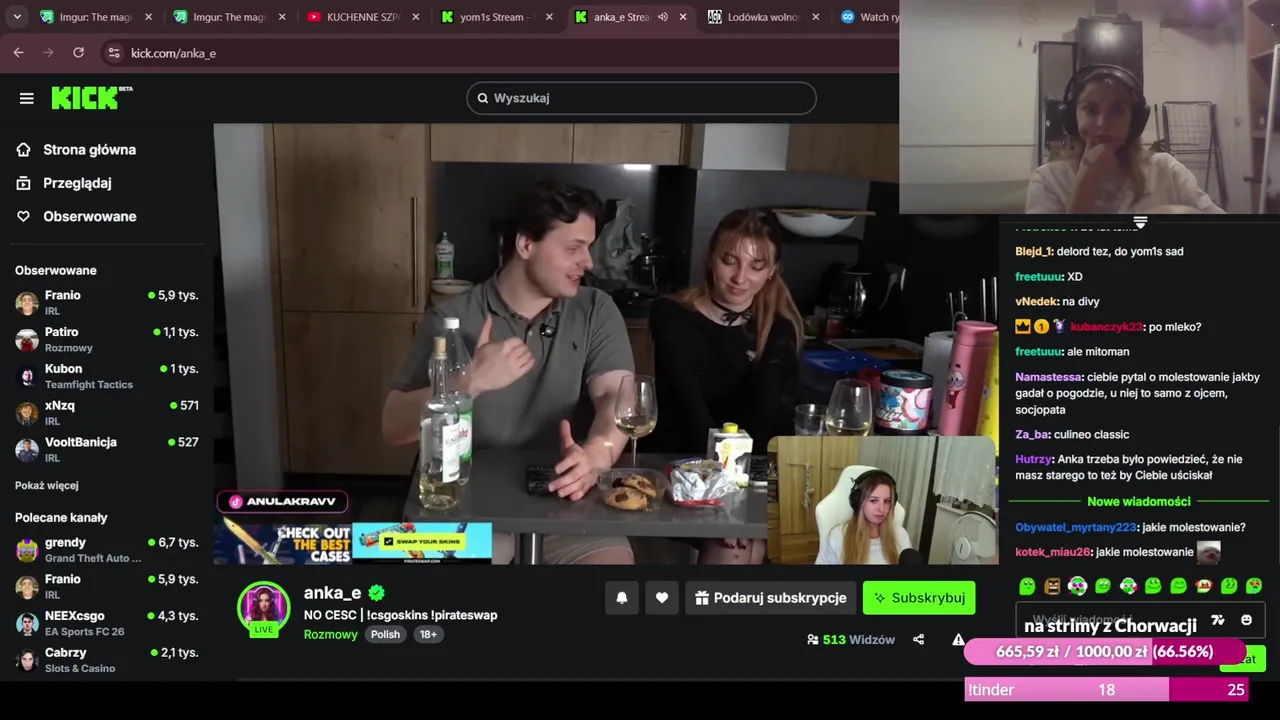The width and height of the screenshot is (1280, 720).
Task: Close the yom1s Stream tab
Action: click(549, 17)
